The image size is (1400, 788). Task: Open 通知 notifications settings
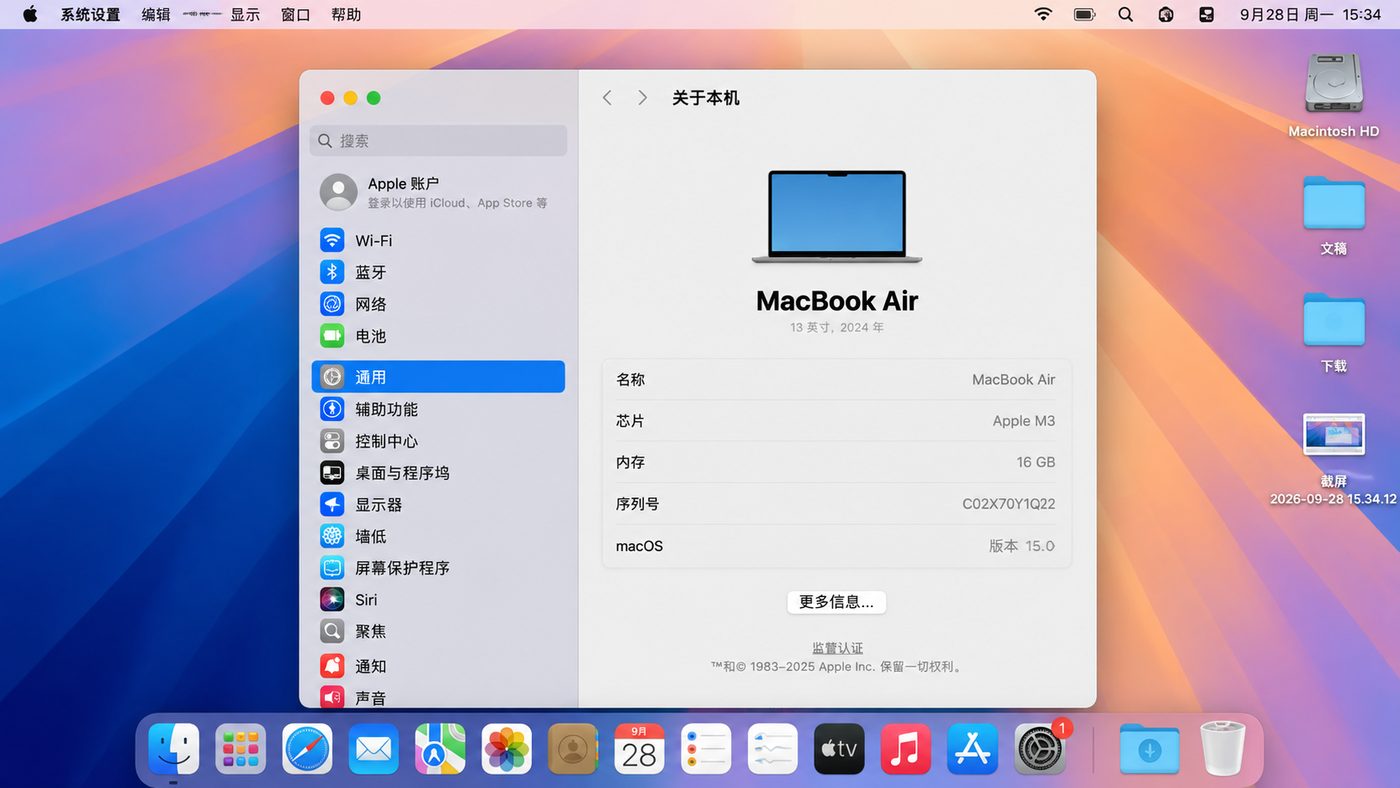point(438,666)
